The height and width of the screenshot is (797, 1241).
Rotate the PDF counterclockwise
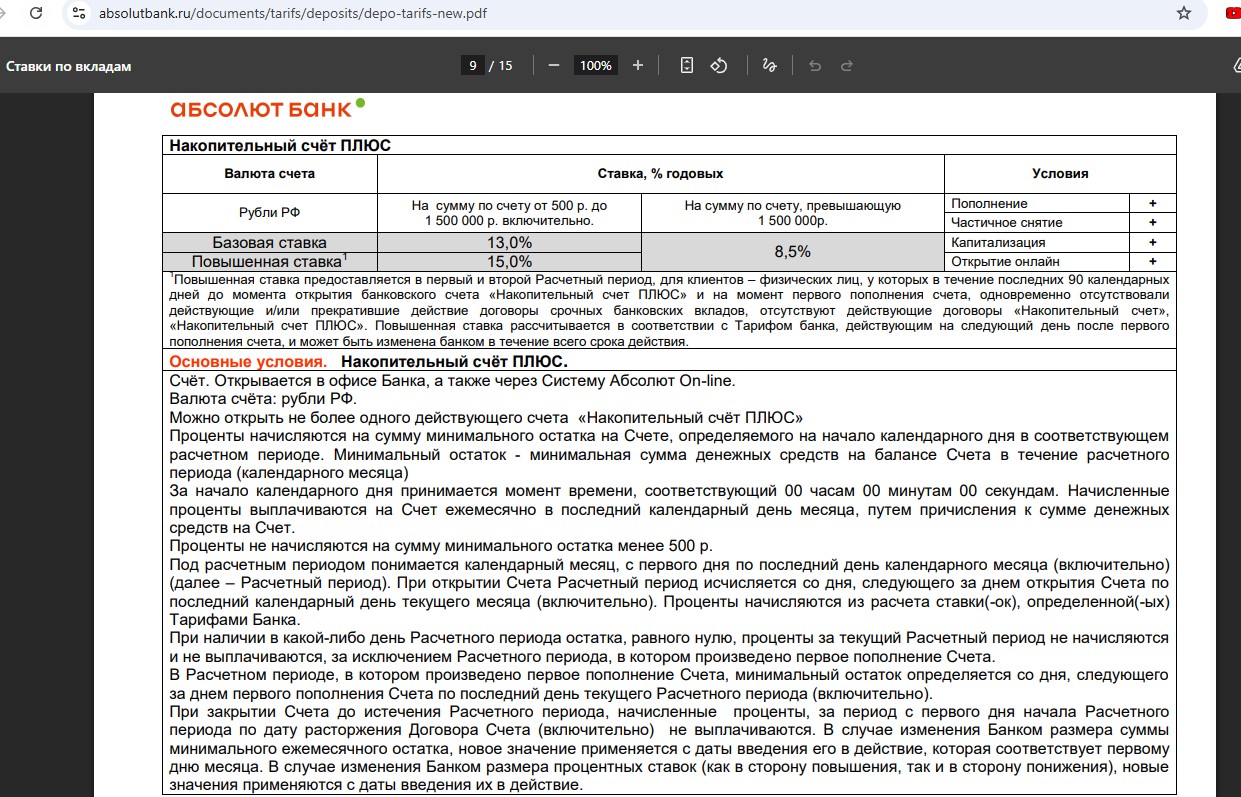tap(718, 65)
